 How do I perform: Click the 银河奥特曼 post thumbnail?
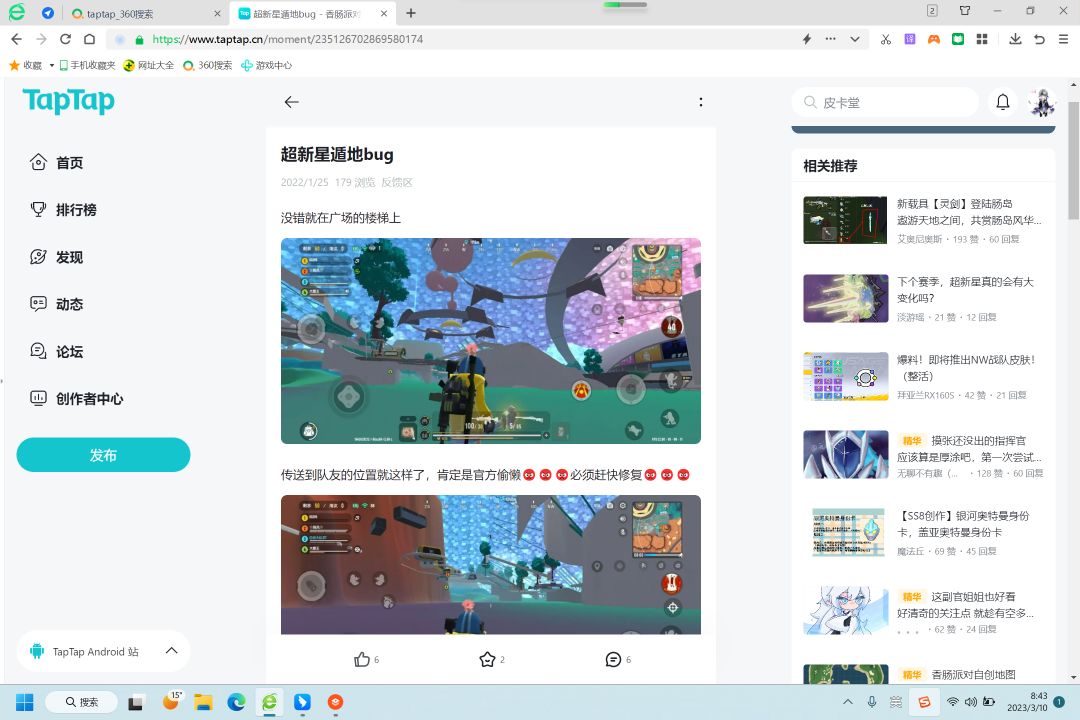tap(846, 533)
